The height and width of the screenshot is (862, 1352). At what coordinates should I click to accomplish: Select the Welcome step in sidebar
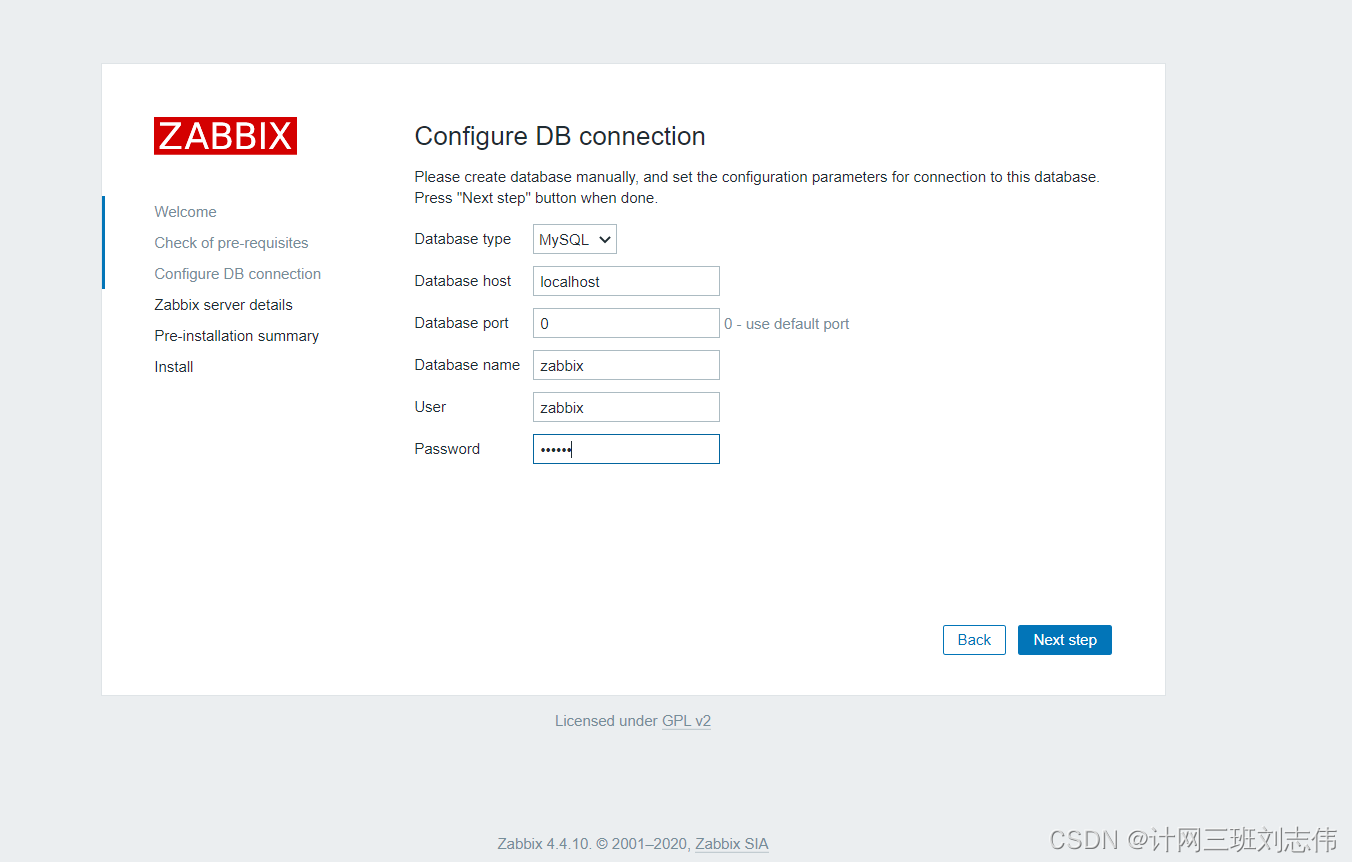click(x=185, y=212)
